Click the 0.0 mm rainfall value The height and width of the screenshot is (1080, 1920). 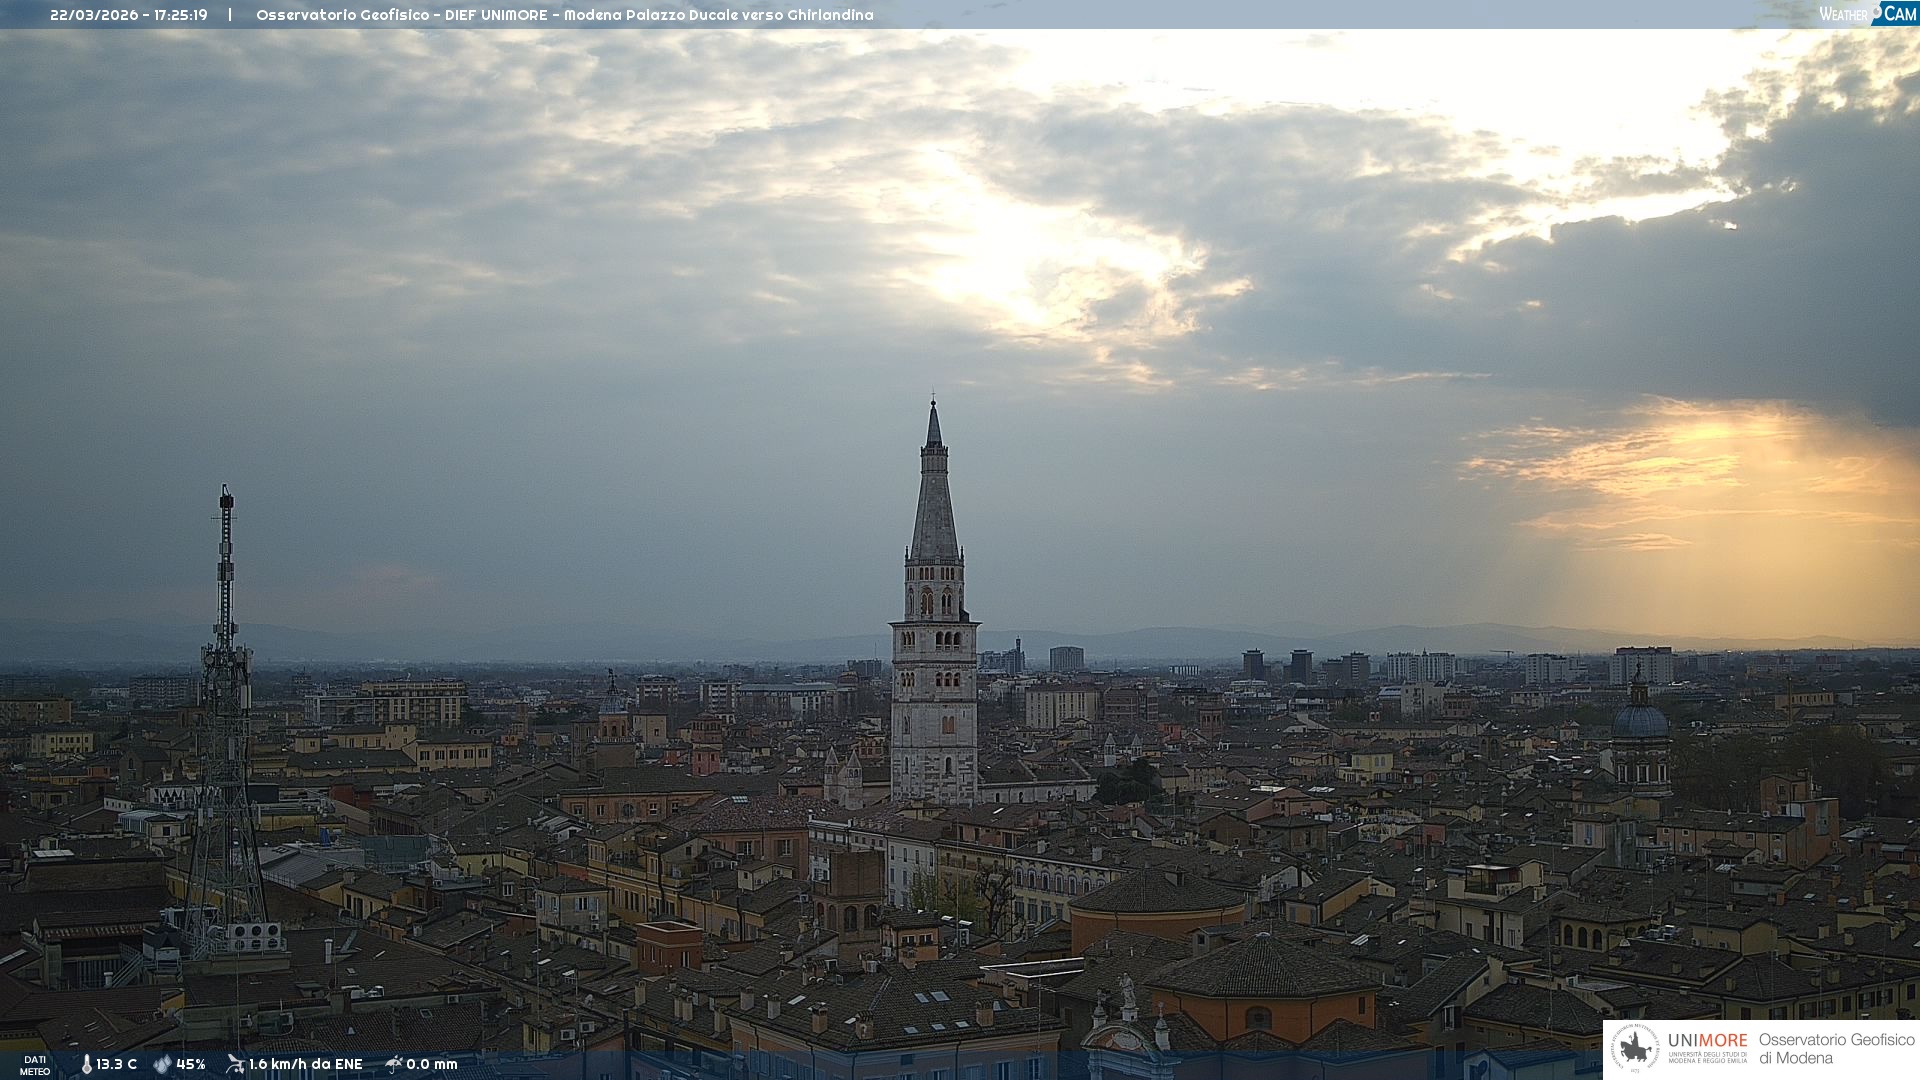coord(432,1064)
